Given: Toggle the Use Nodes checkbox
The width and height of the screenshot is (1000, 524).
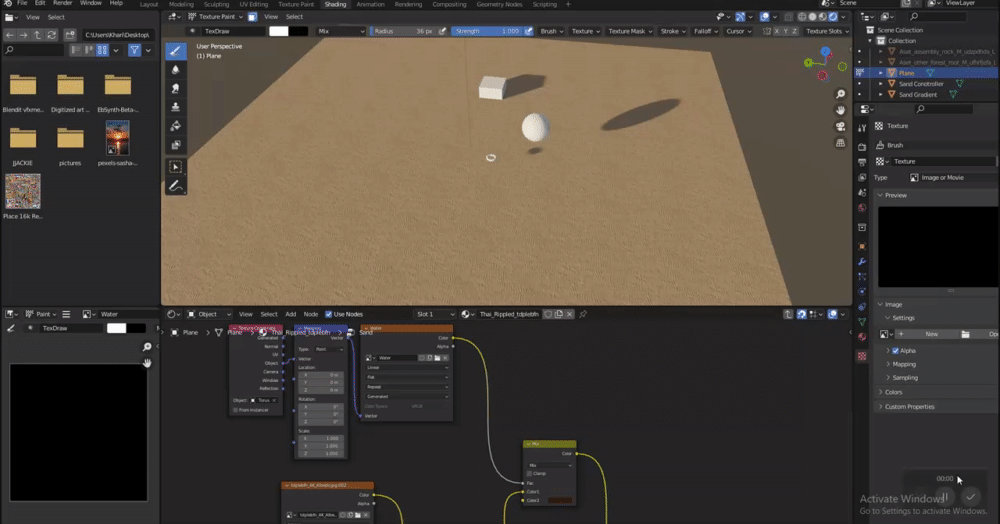Looking at the screenshot, I should coord(328,314).
